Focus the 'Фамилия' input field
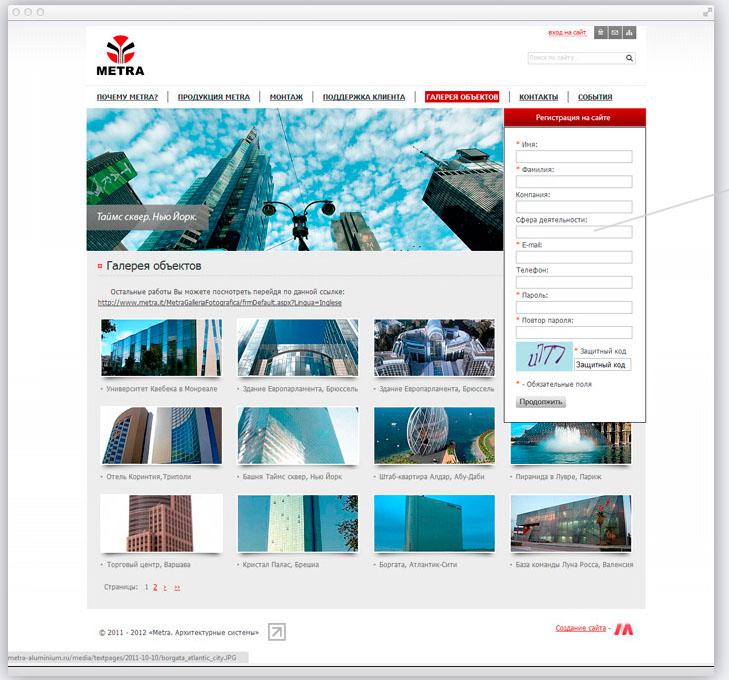 (574, 181)
